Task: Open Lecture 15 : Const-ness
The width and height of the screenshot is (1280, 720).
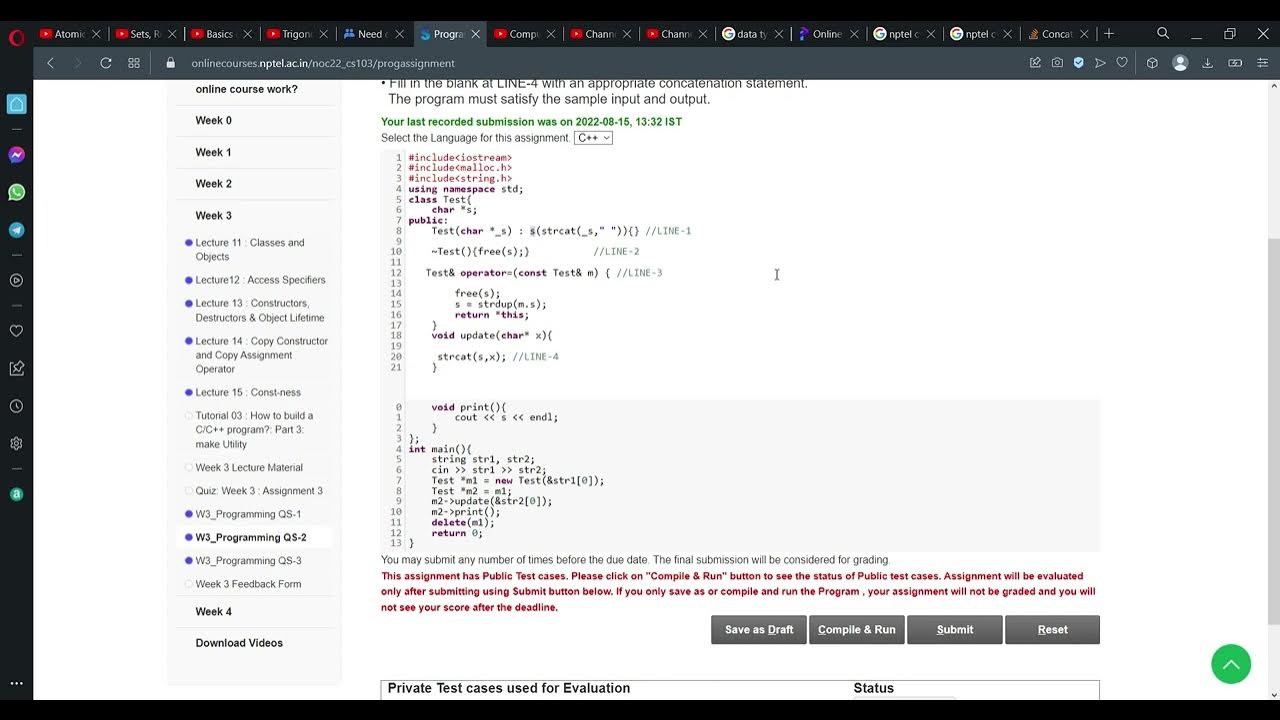Action: (248, 393)
